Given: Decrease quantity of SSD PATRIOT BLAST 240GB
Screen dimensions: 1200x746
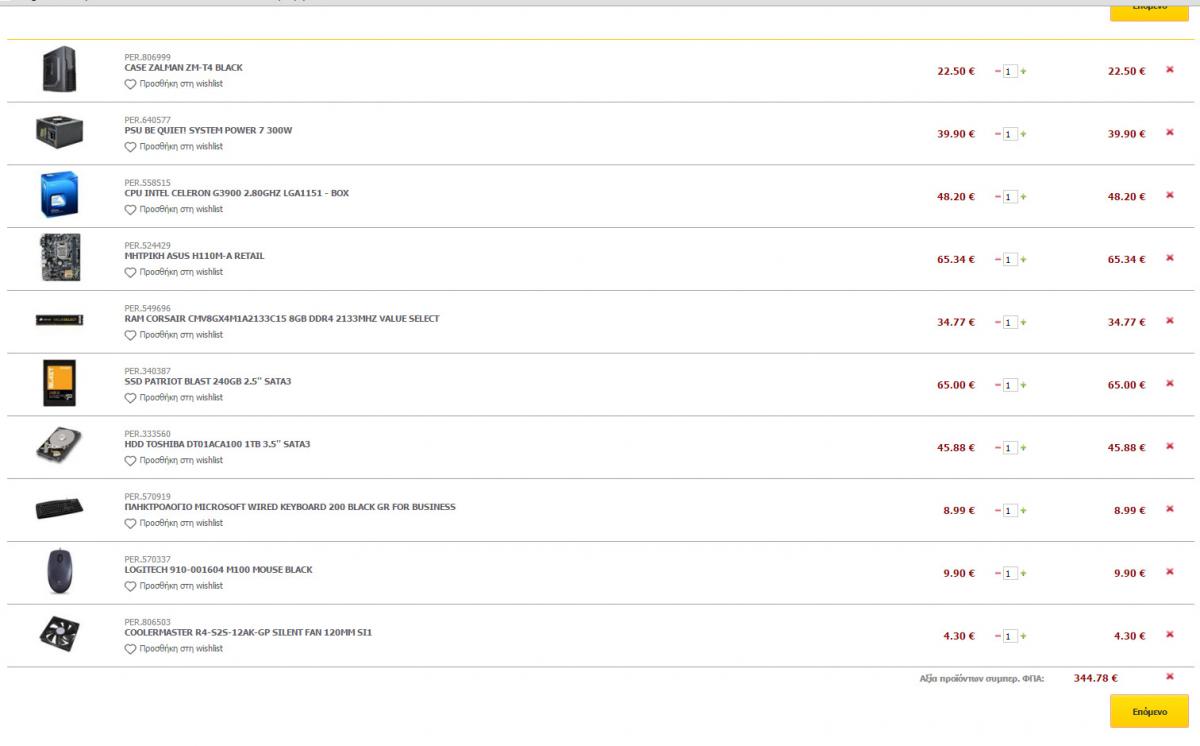Looking at the screenshot, I should [998, 385].
